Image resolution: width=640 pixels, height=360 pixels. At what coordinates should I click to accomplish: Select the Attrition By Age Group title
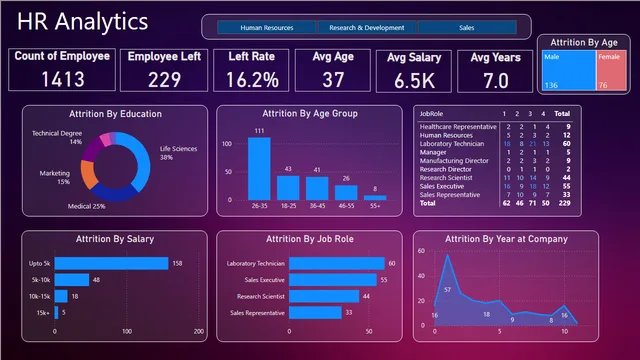pos(310,113)
